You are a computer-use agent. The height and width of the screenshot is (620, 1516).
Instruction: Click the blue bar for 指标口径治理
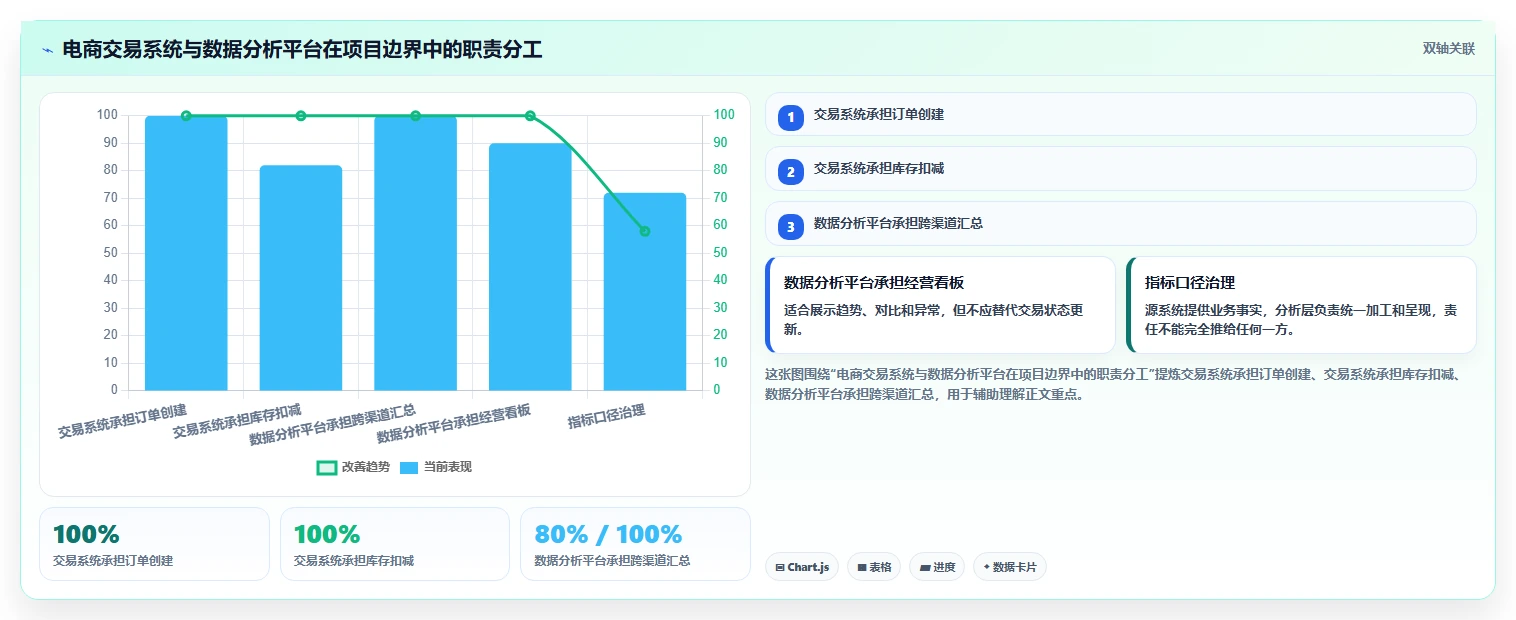[x=645, y=291]
